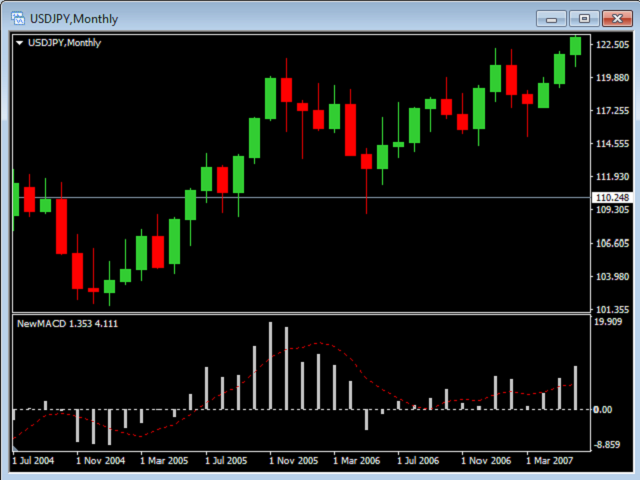640x480 pixels.
Task: Click the 1 Mar 2005 date label
Action: (x=164, y=461)
